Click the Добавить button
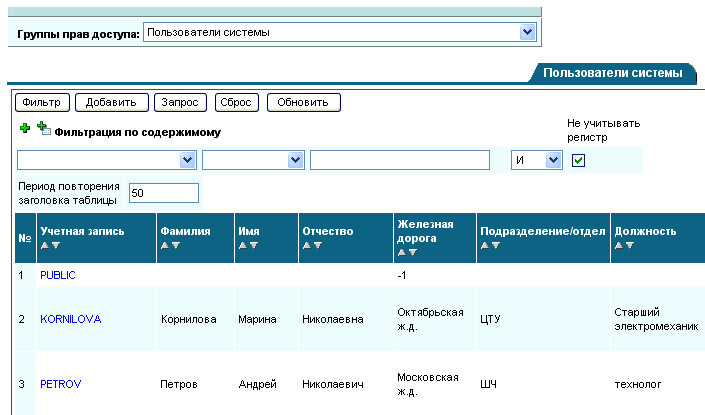 111,103
